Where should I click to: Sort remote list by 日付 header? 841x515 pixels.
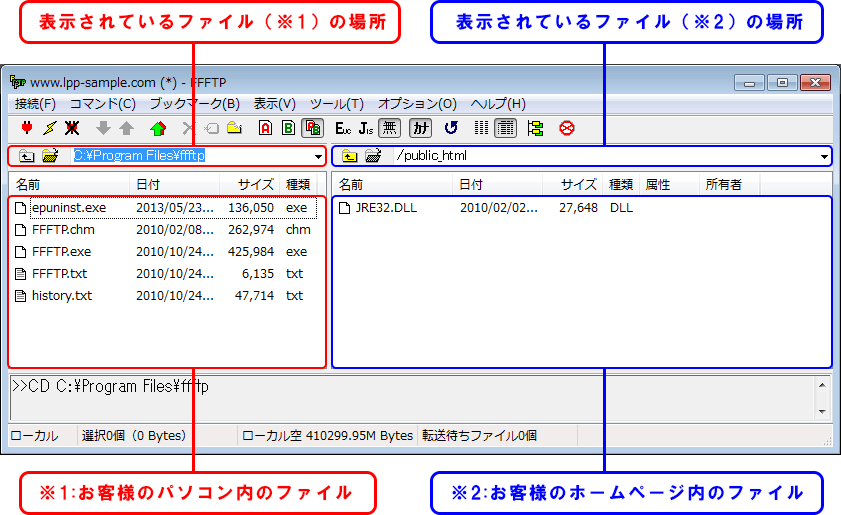(x=498, y=185)
